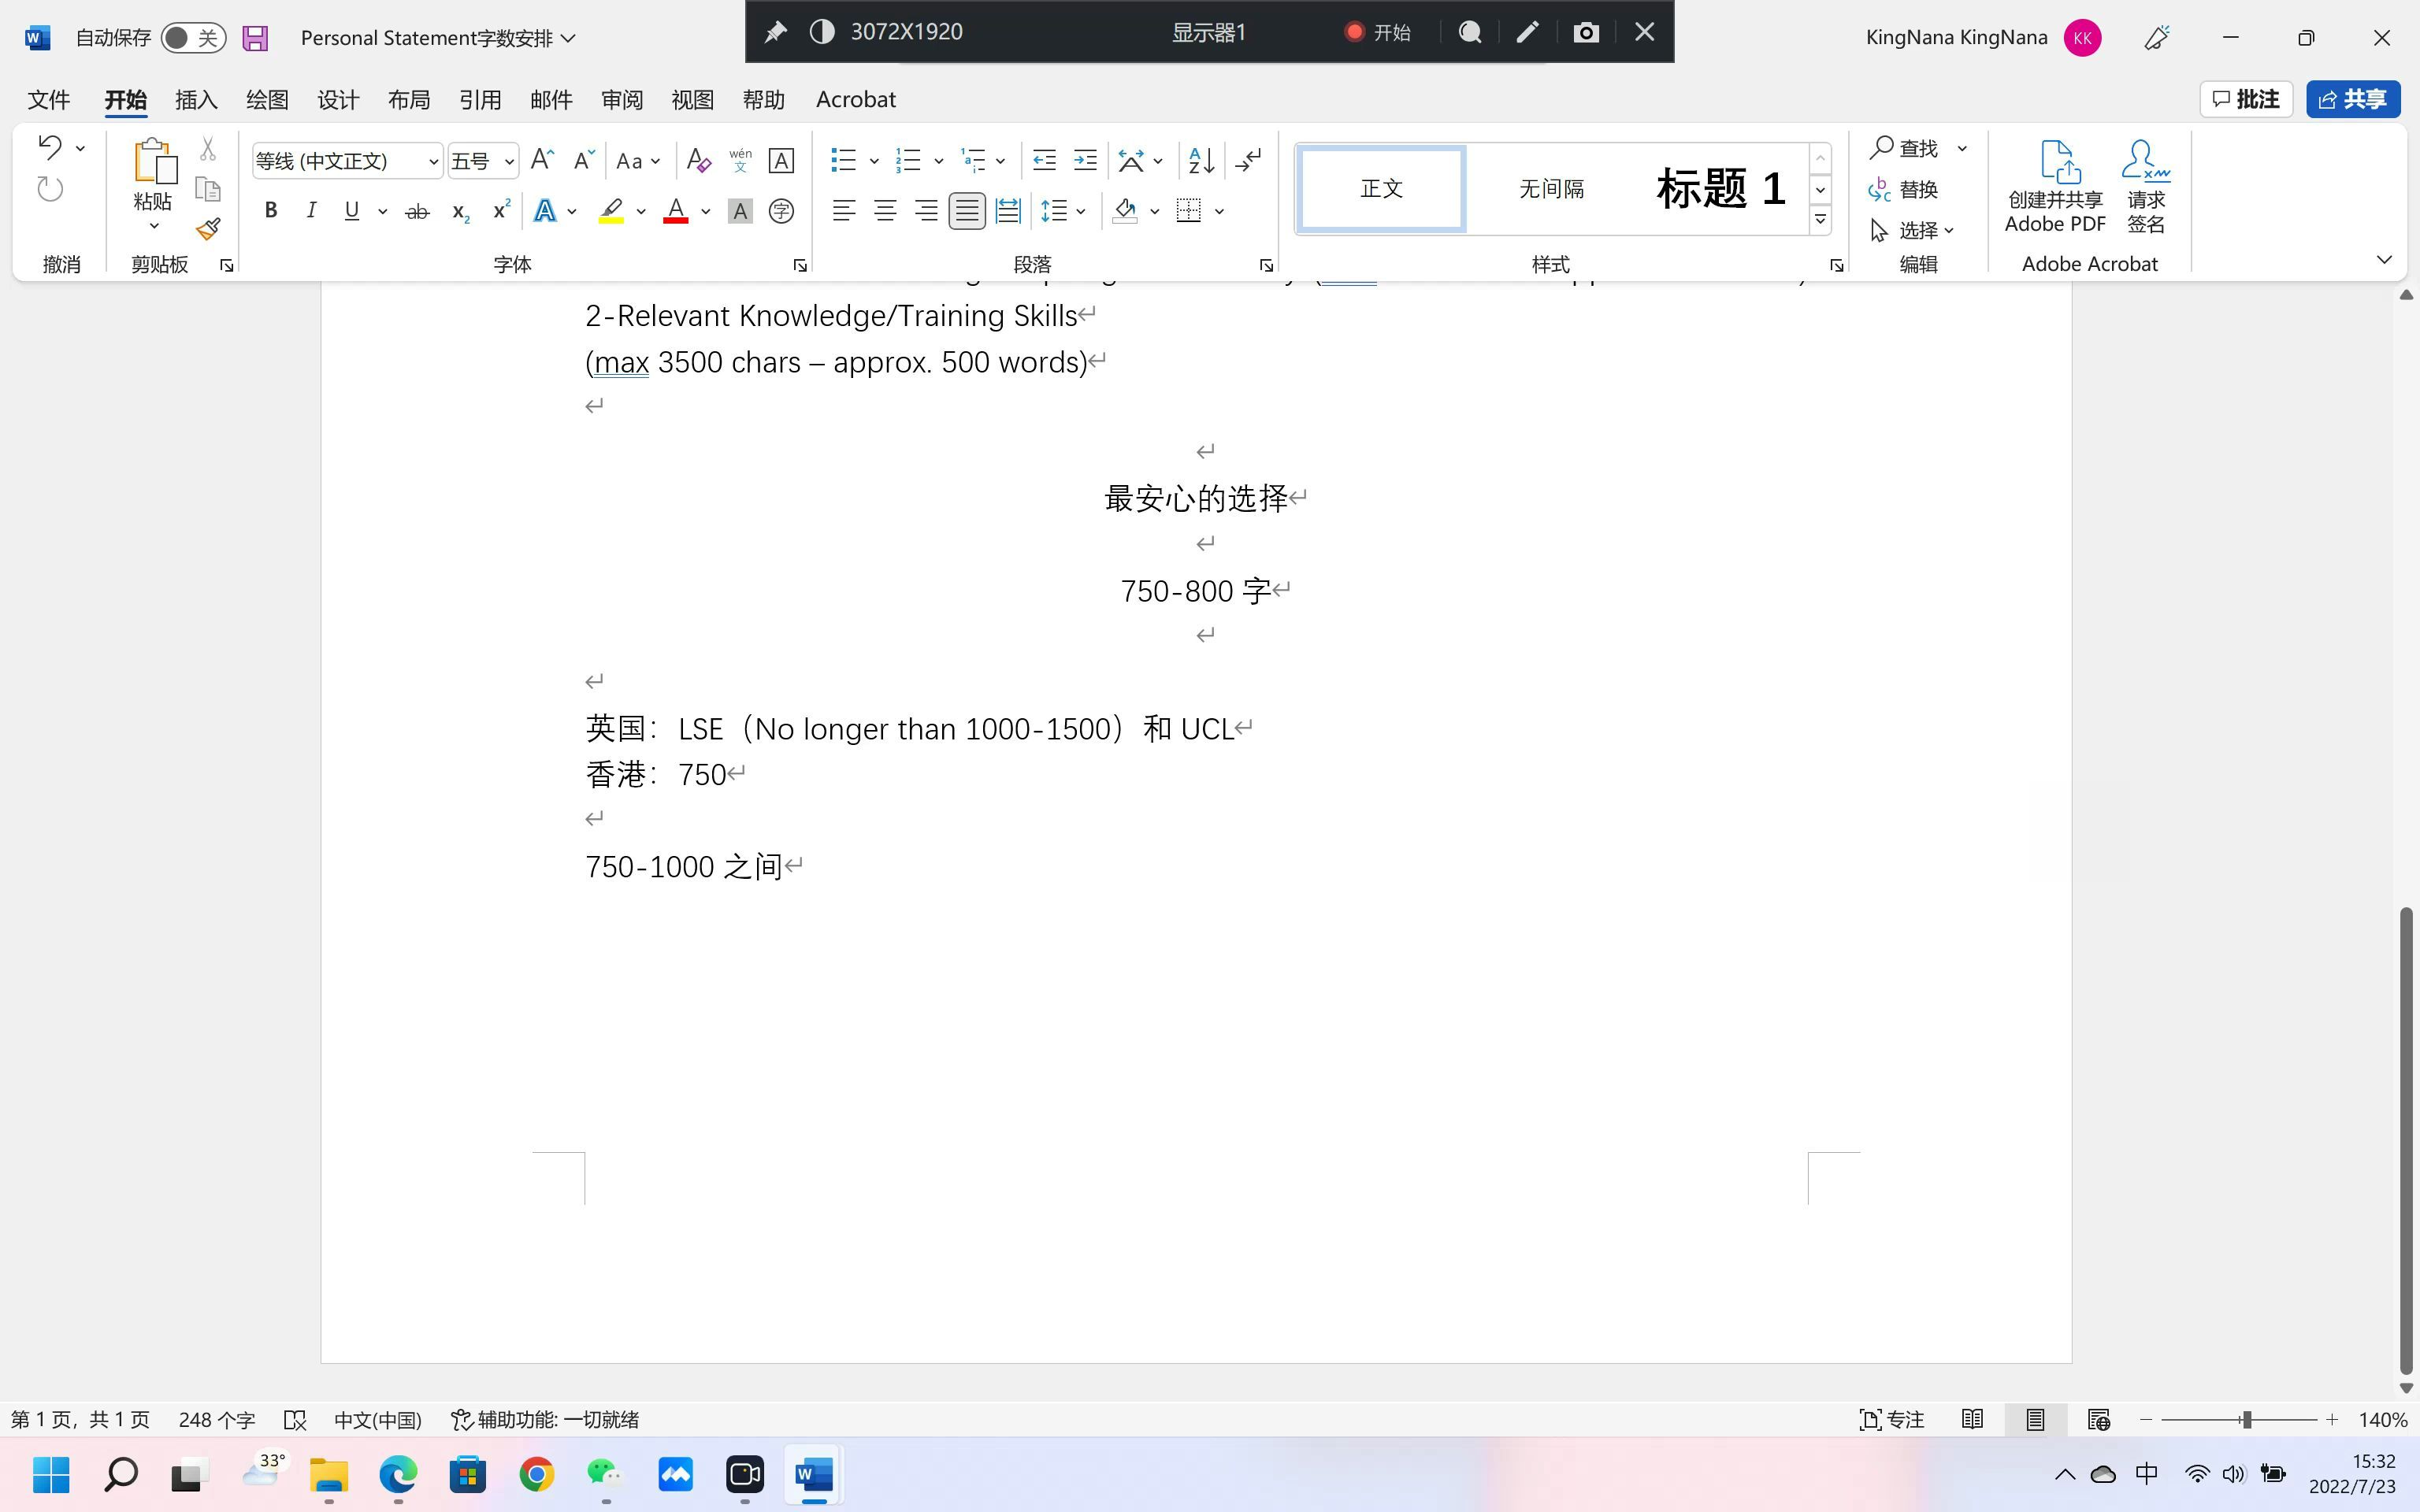Viewport: 2420px width, 1512px height.
Task: Open the font size dropdown
Action: click(509, 161)
